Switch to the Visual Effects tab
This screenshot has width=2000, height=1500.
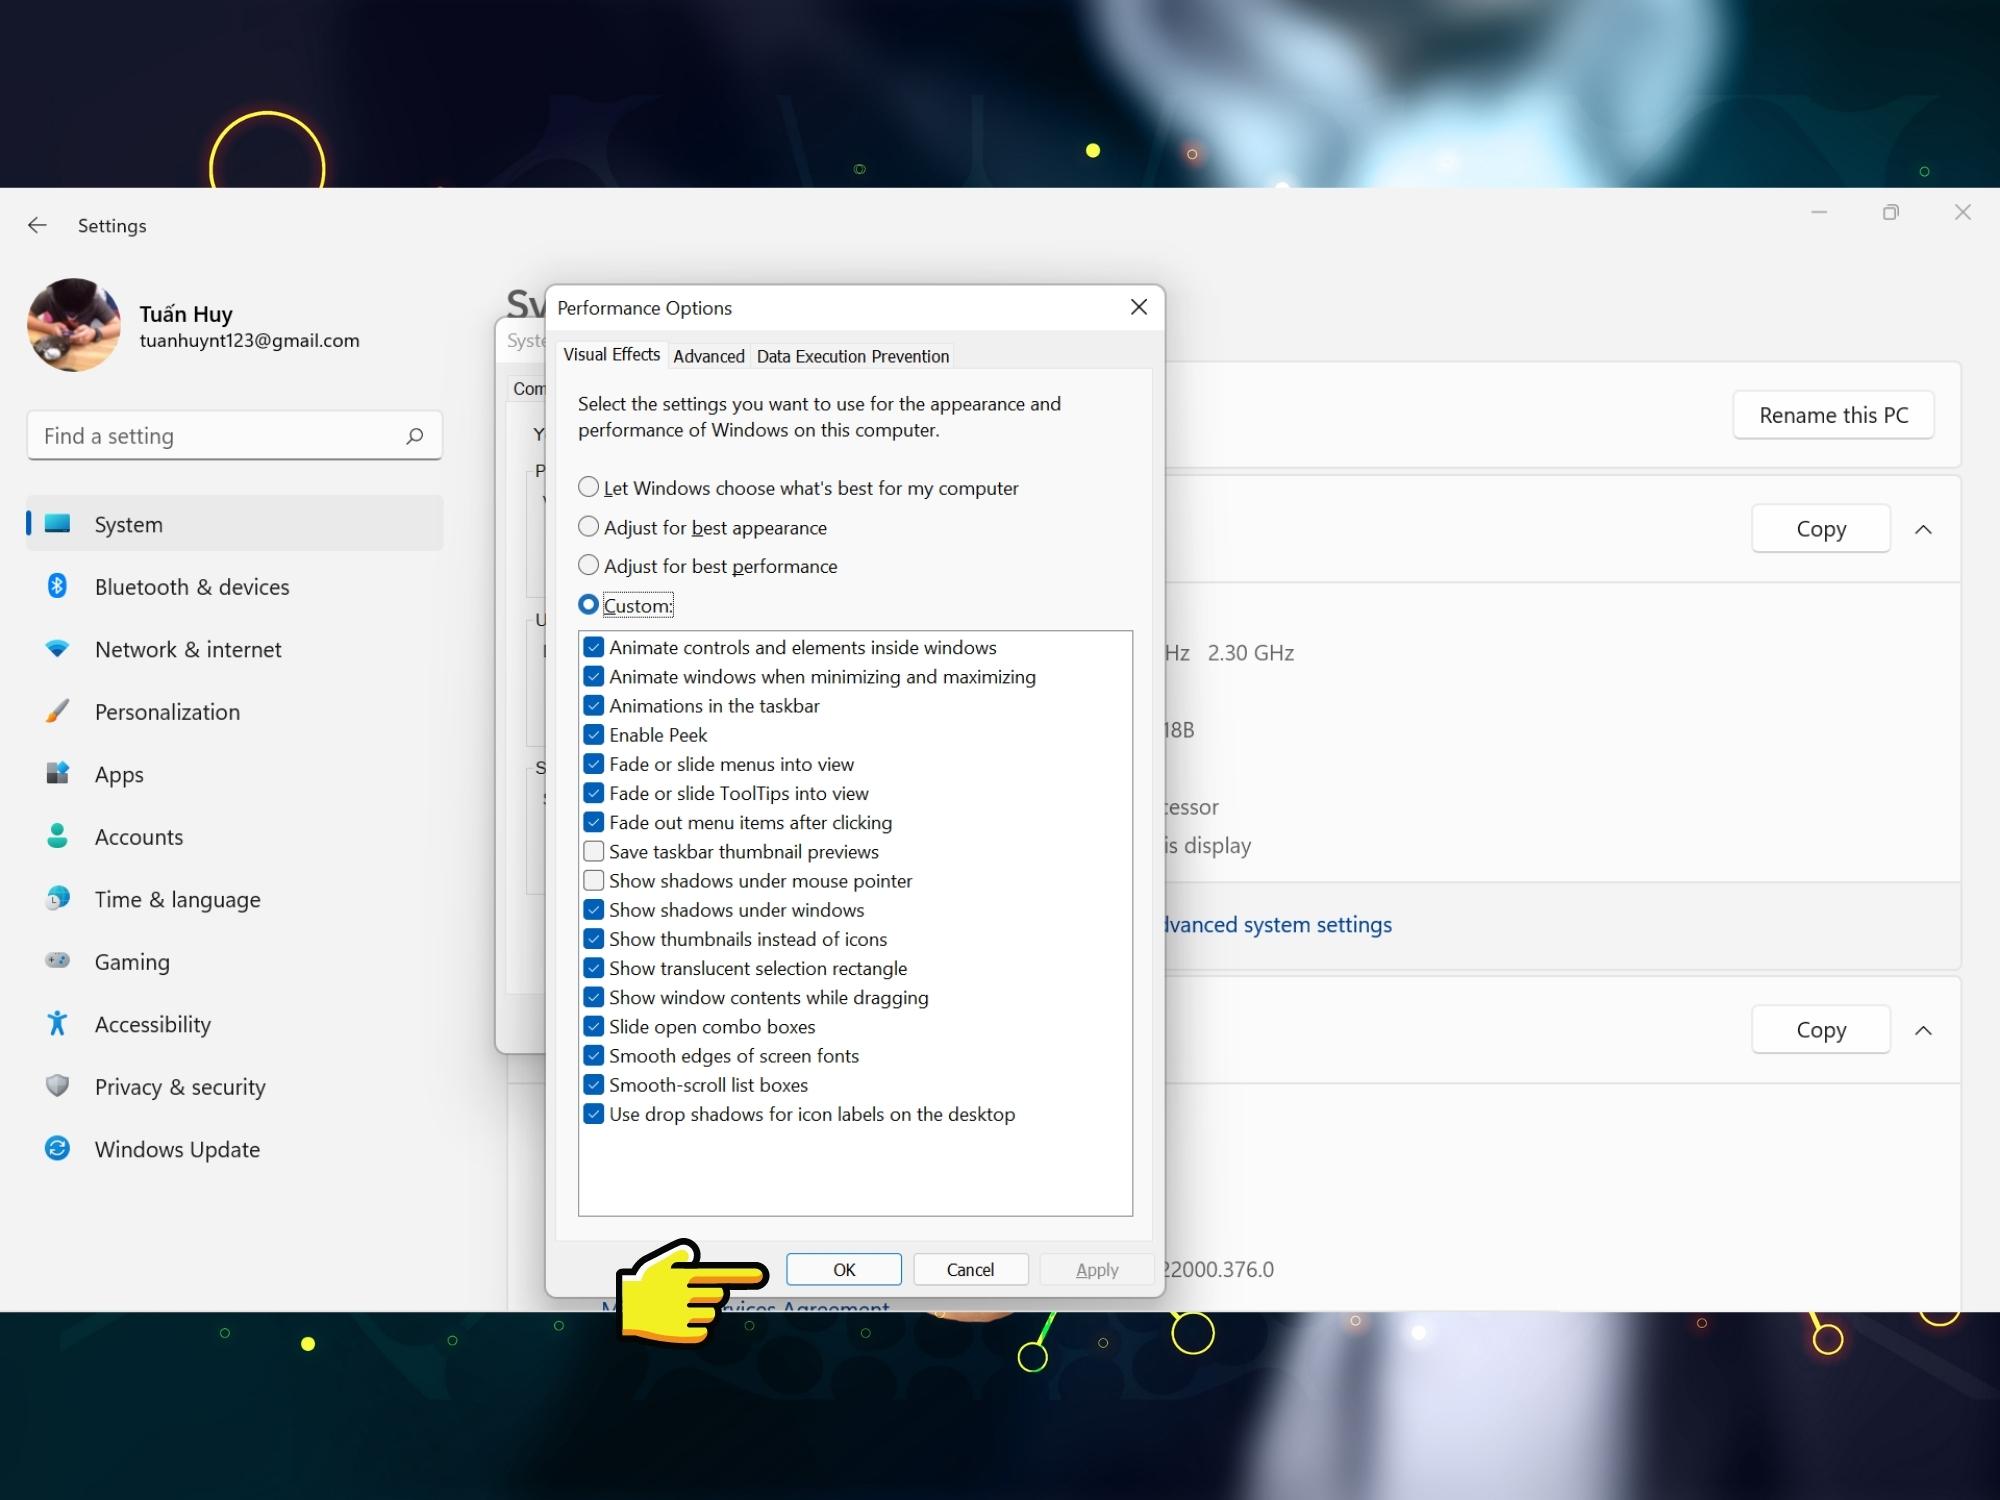point(611,354)
